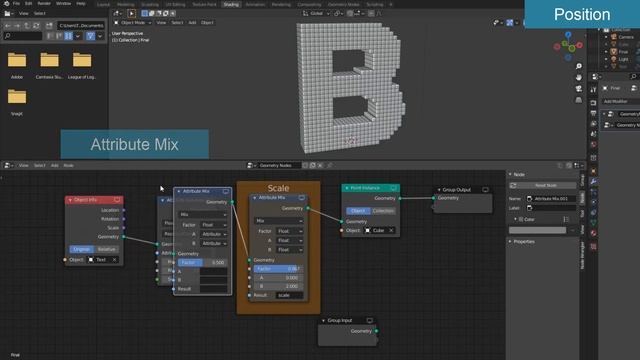Open the Edit menu
This screenshot has height=360, width=640.
[x=29, y=3]
